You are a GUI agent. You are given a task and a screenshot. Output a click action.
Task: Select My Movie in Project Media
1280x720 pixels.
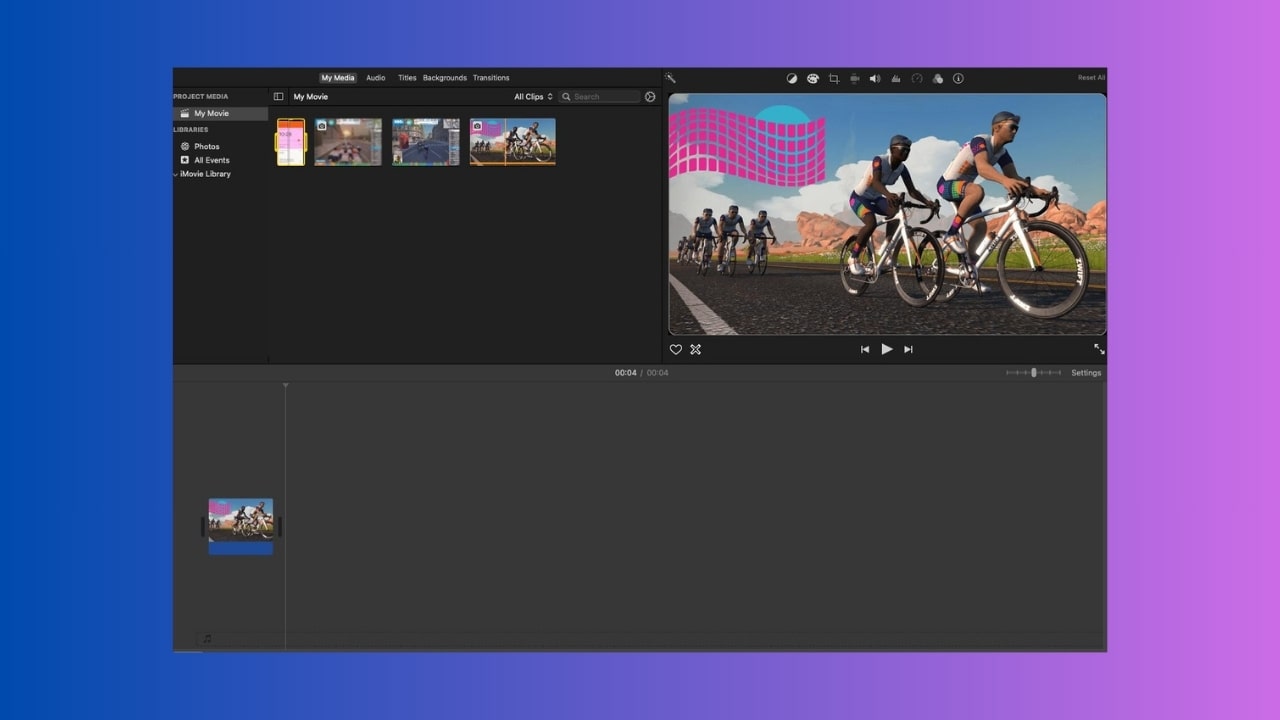coord(220,114)
